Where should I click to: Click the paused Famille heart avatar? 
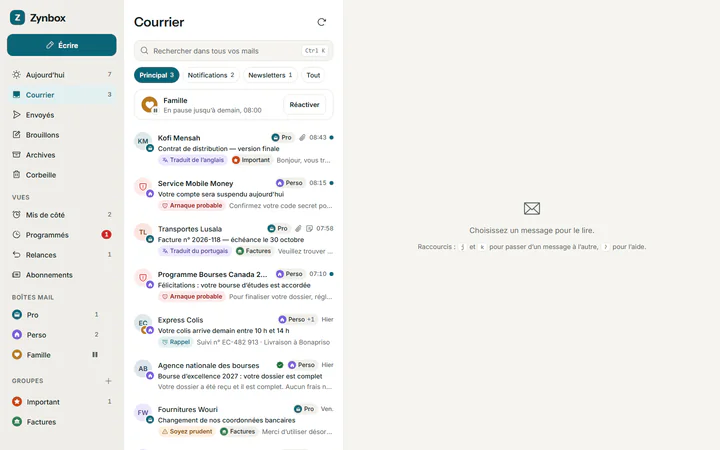point(149,105)
